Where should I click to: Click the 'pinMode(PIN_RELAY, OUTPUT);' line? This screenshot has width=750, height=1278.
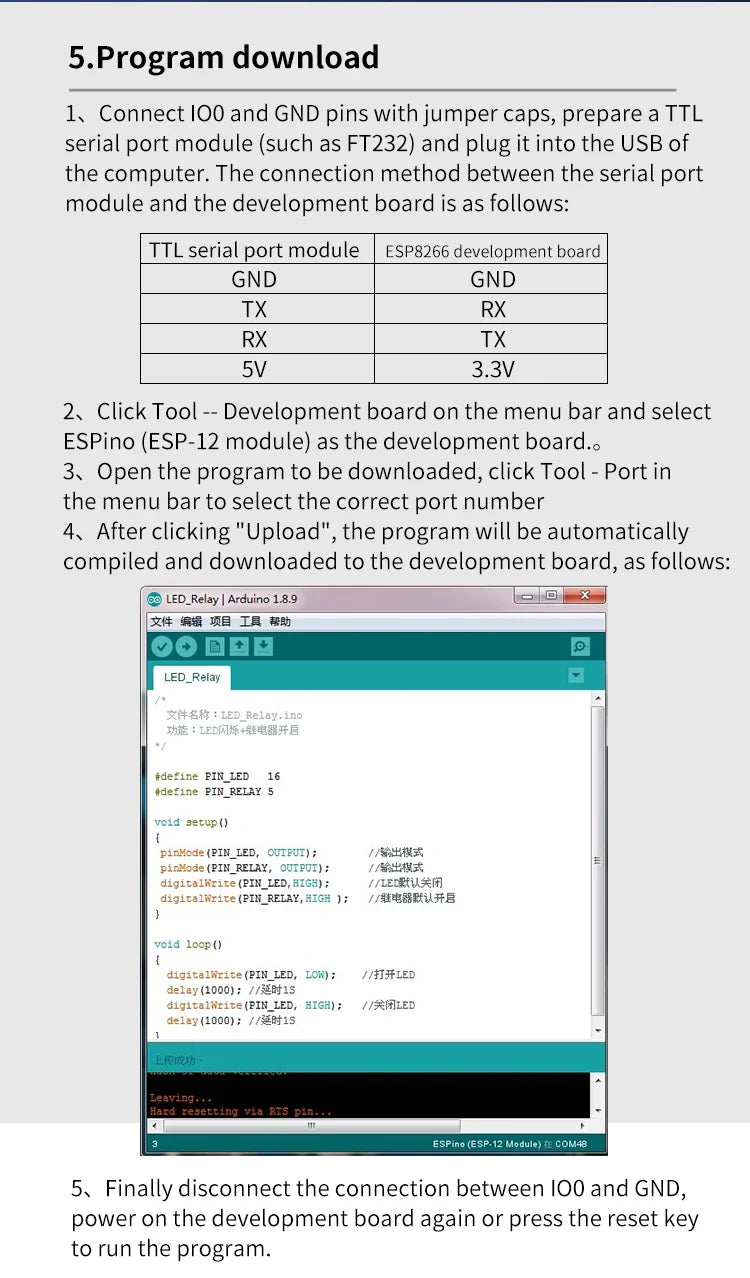pyautogui.click(x=244, y=868)
